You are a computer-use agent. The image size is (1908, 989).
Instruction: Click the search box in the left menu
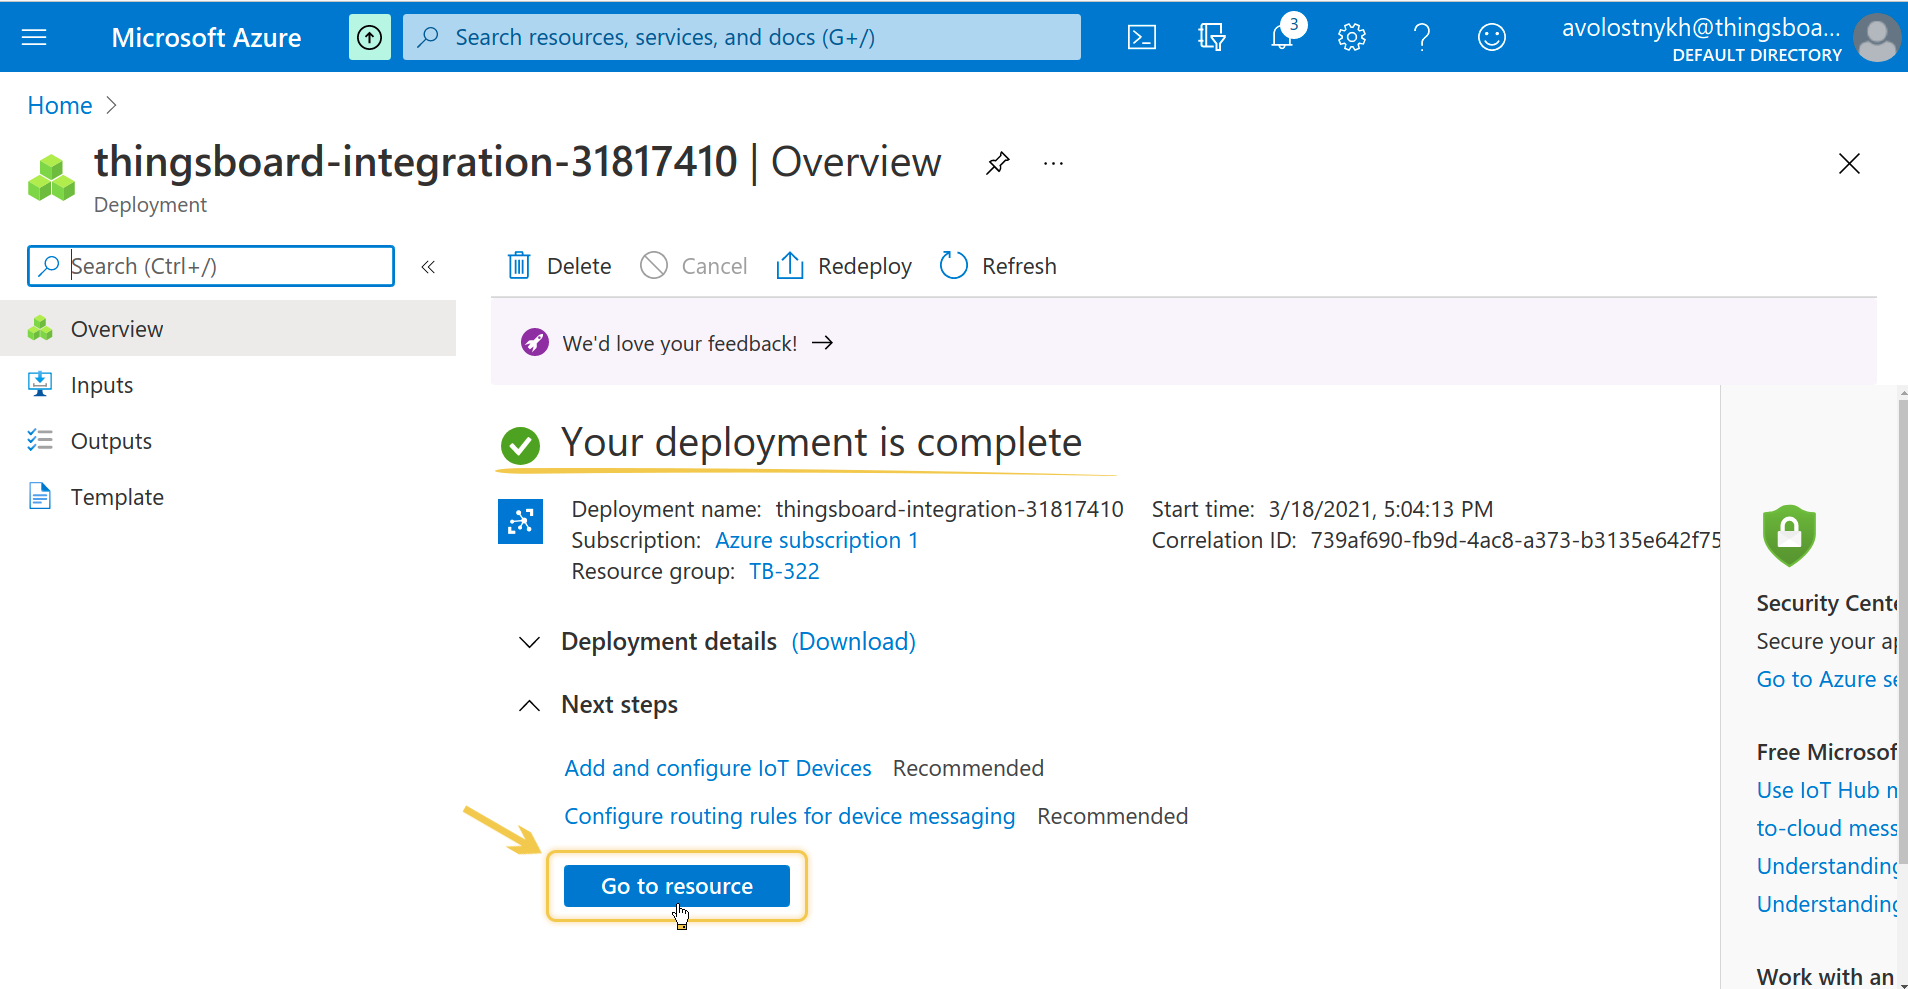(x=211, y=266)
